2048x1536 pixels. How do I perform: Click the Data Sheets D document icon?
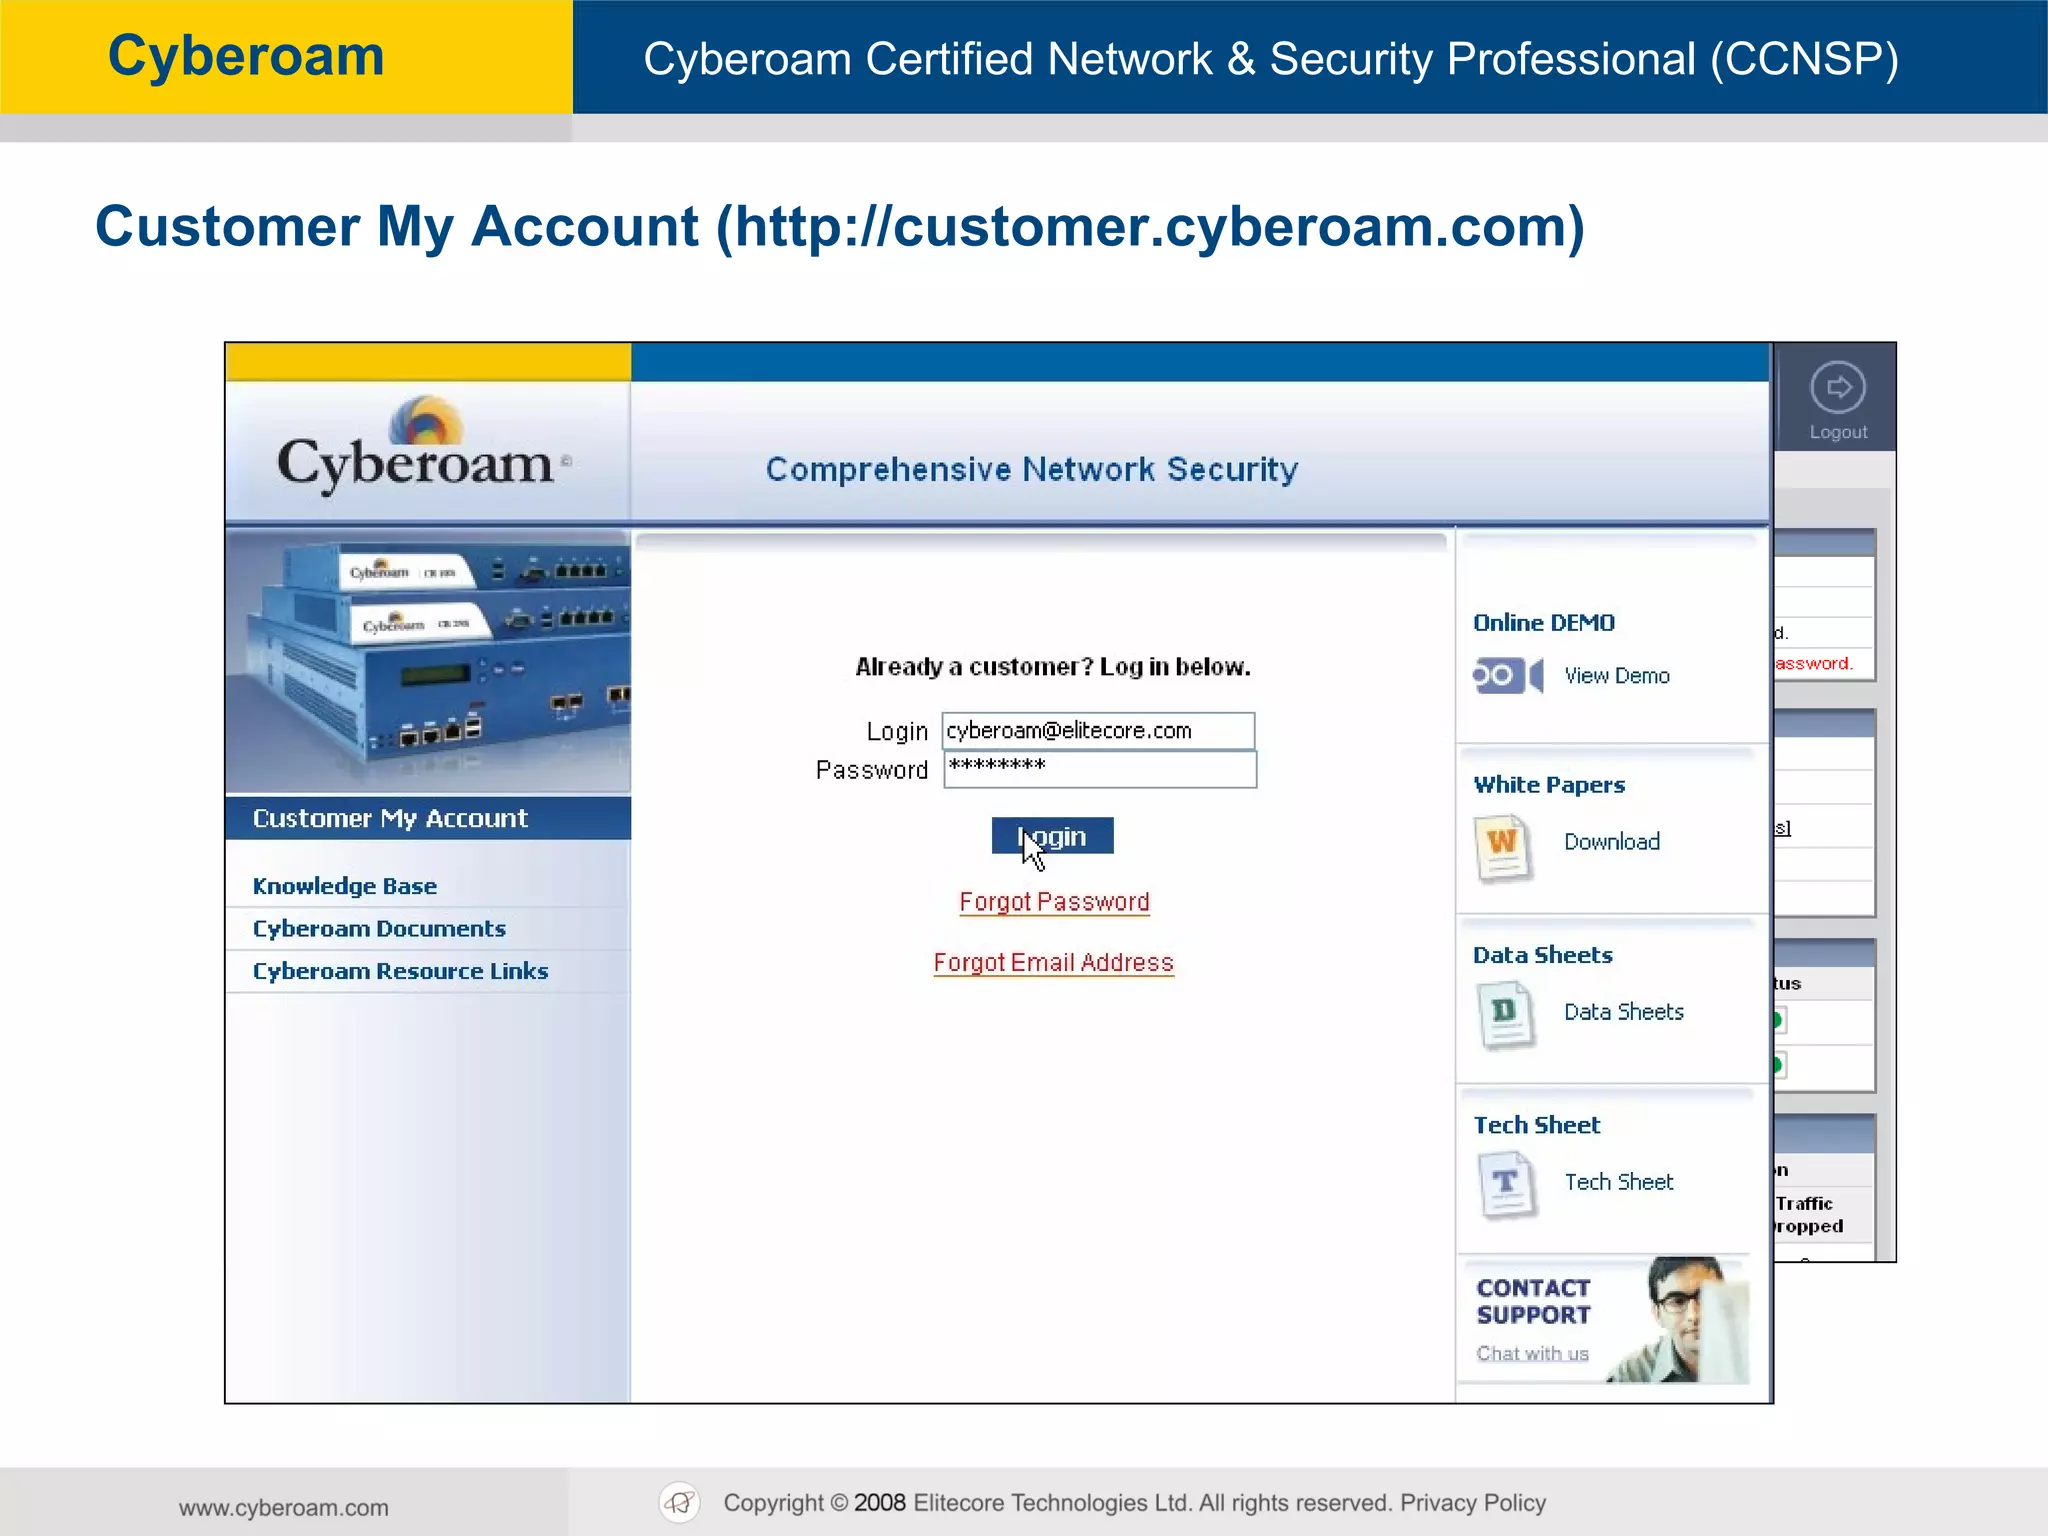pos(1505,1016)
